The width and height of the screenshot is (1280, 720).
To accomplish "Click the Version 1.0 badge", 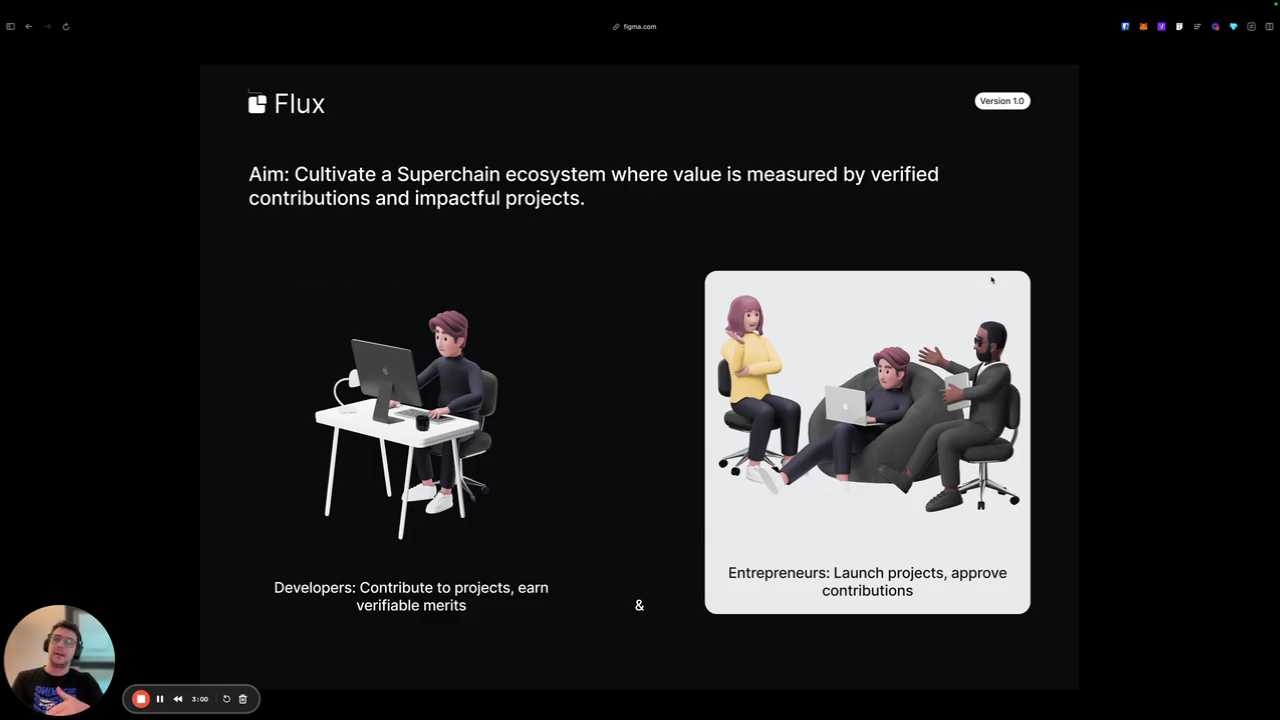I will pos(1002,101).
